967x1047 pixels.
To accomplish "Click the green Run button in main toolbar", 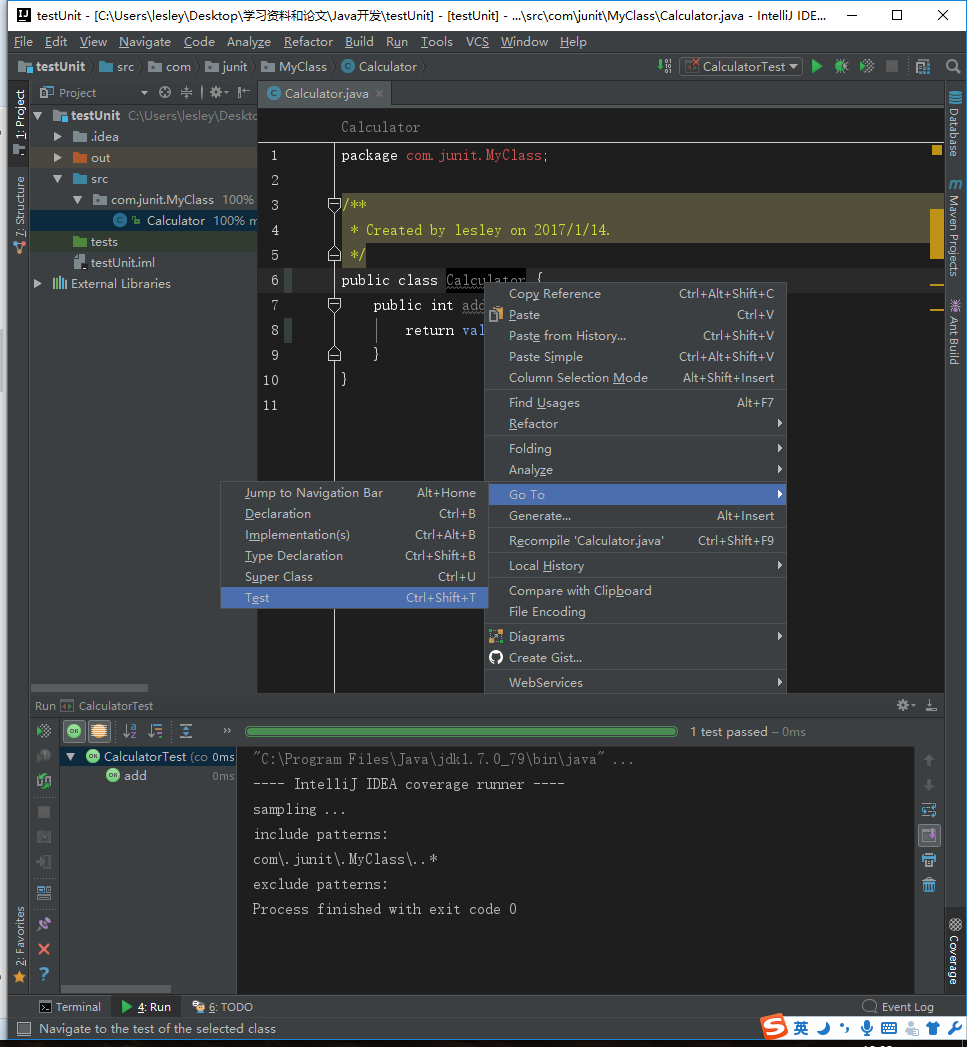I will pos(817,66).
